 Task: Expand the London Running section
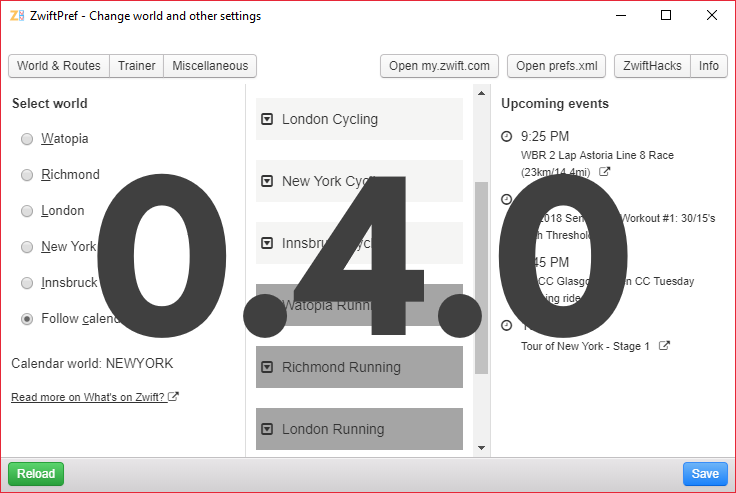pyautogui.click(x=359, y=429)
